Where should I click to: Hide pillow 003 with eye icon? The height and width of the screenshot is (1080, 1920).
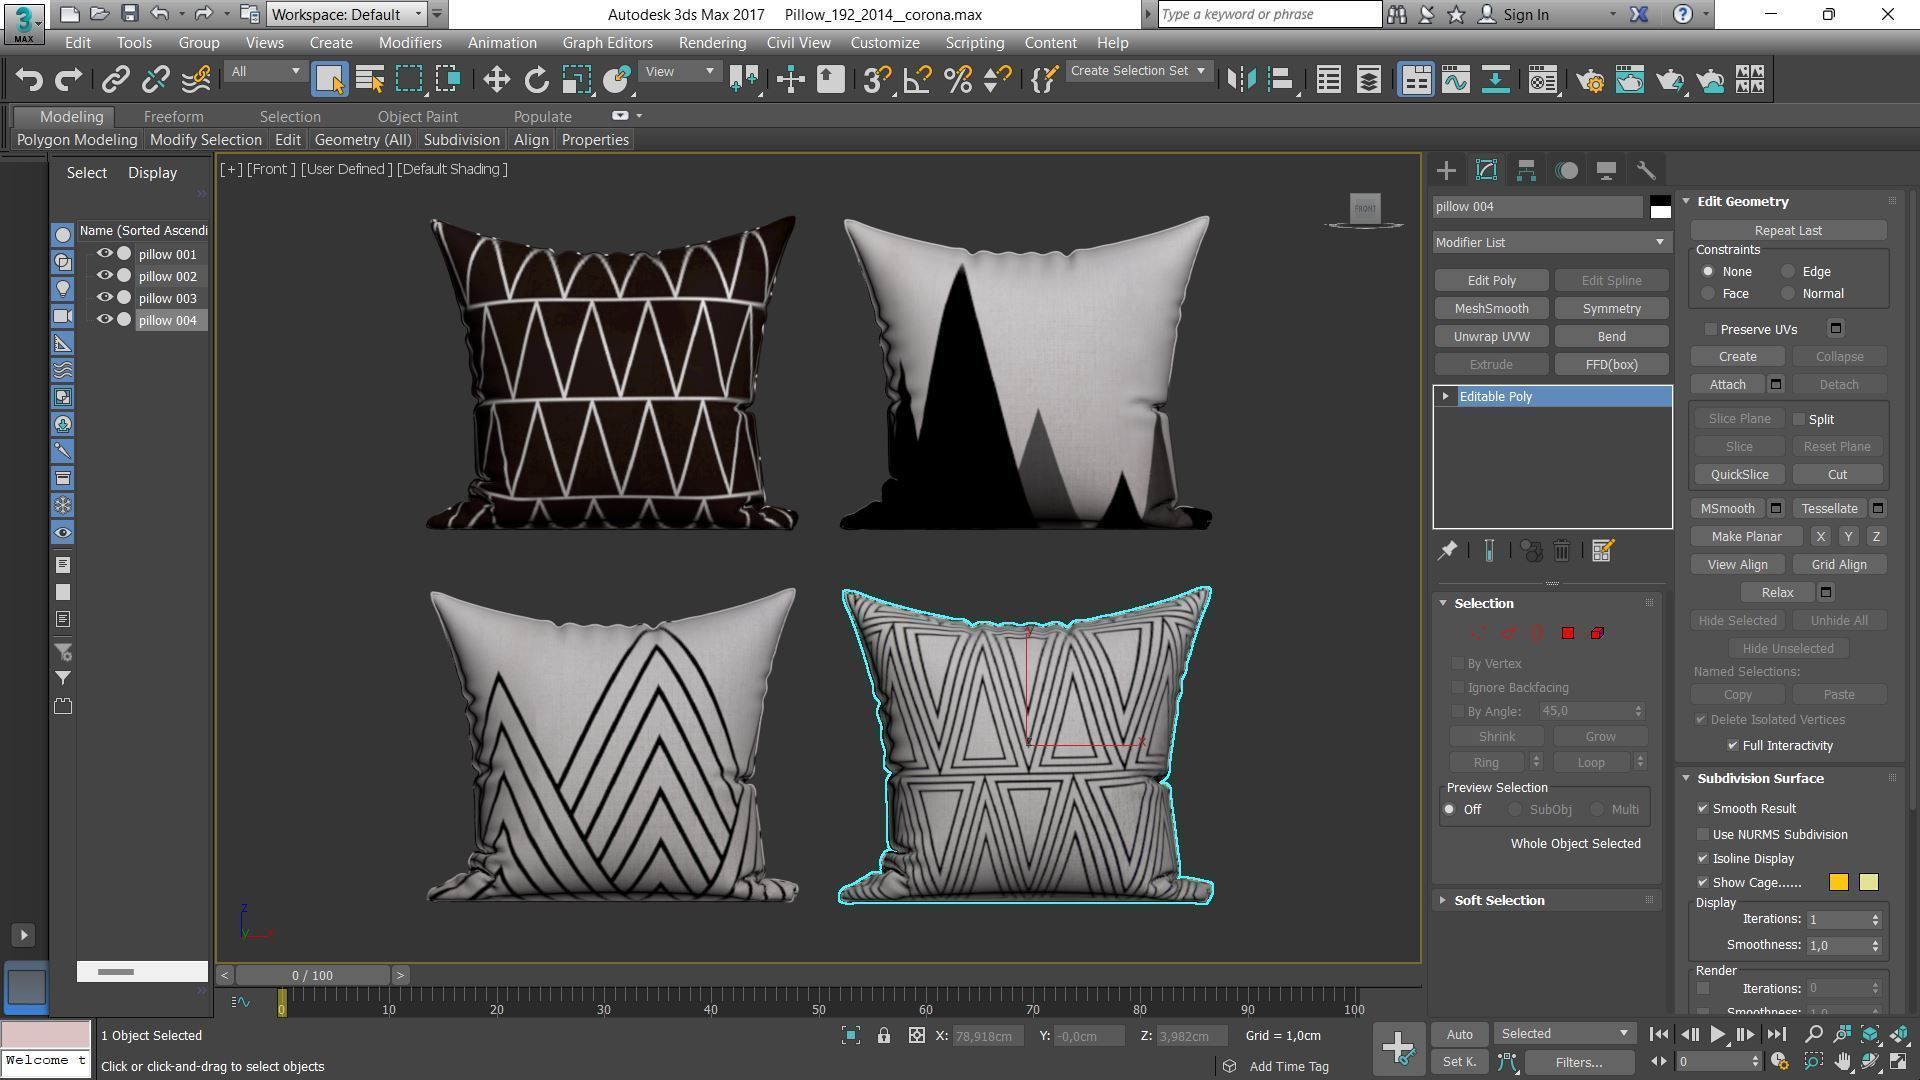point(104,298)
